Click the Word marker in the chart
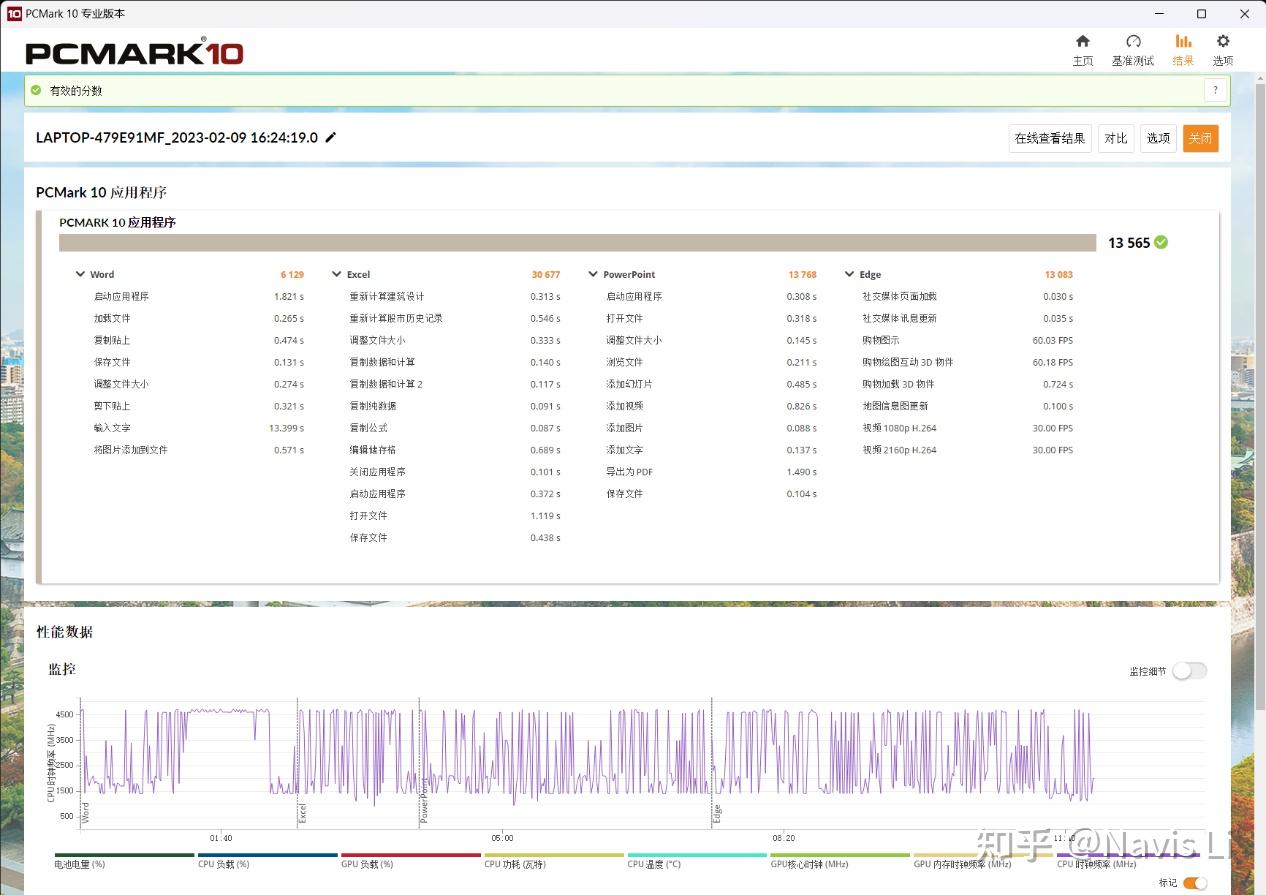The height and width of the screenshot is (895, 1266). [85, 812]
